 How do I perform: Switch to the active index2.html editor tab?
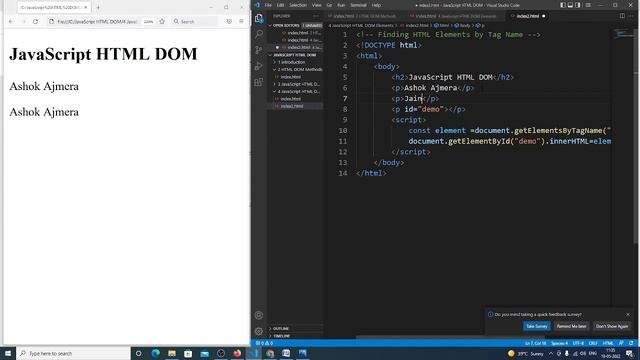tap(527, 16)
